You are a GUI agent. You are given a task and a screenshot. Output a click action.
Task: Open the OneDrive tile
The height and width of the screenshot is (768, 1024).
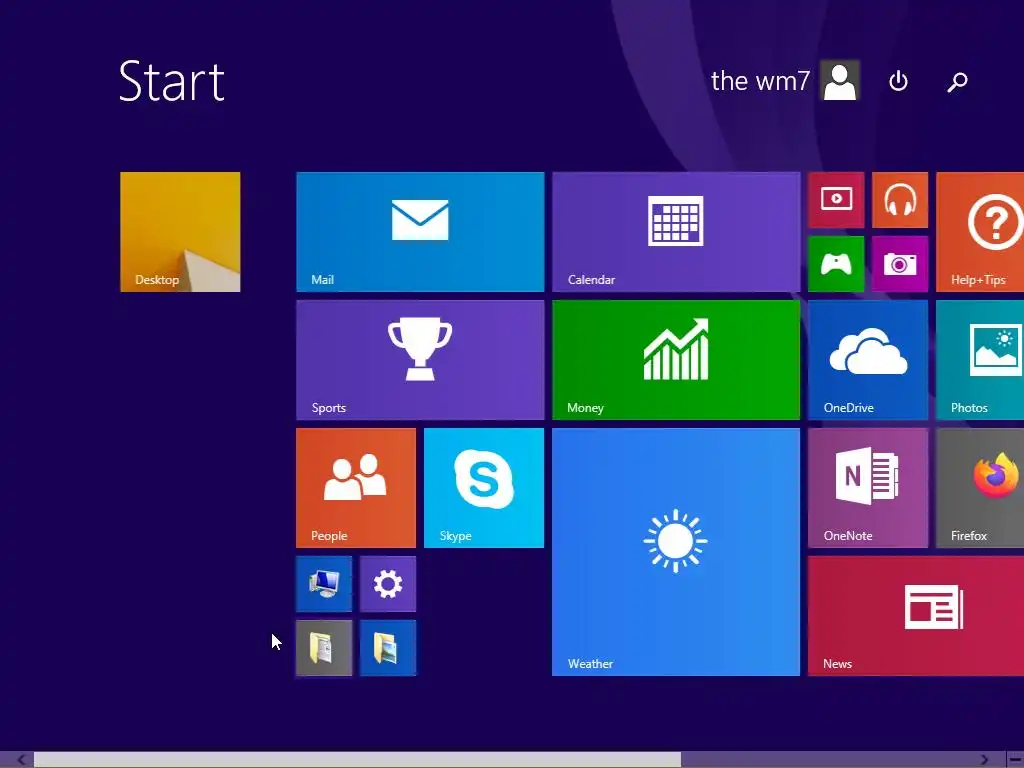tap(868, 360)
